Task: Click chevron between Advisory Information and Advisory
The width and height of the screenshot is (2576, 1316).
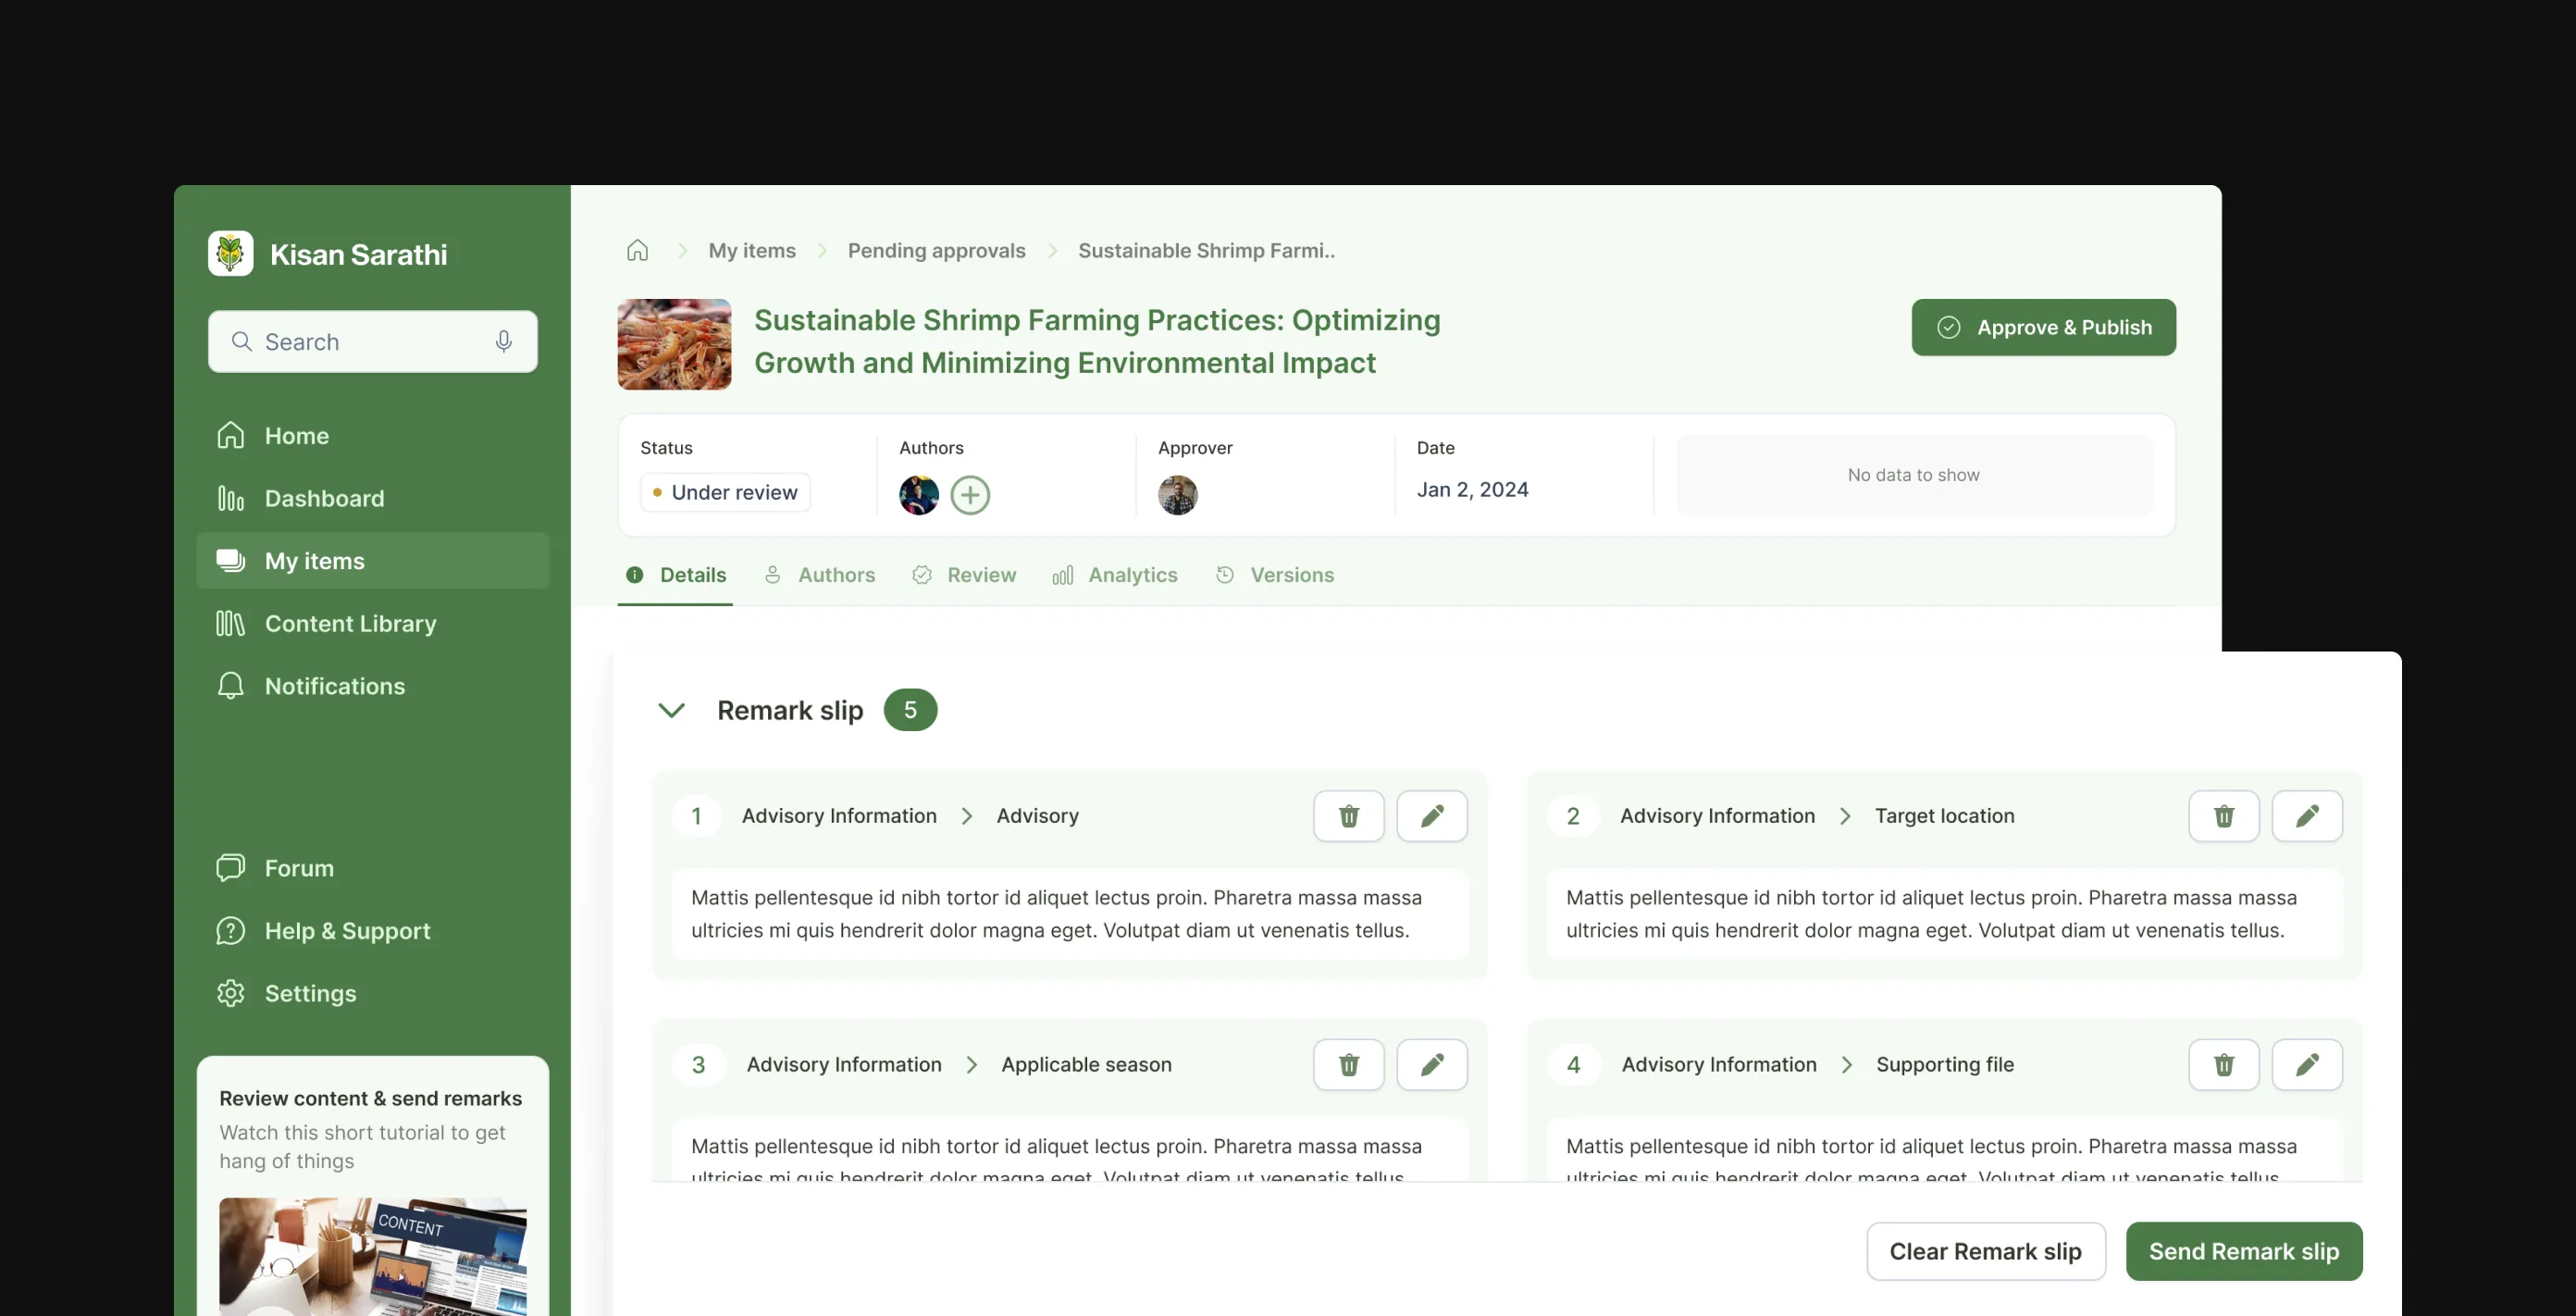Action: 966,816
